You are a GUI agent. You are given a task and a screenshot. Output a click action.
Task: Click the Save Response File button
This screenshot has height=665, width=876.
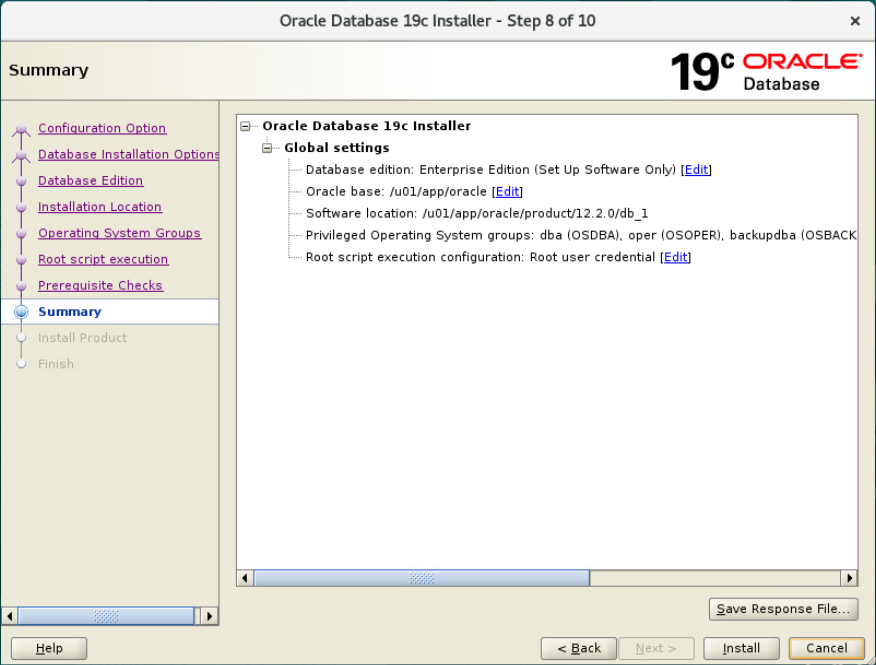coord(783,609)
